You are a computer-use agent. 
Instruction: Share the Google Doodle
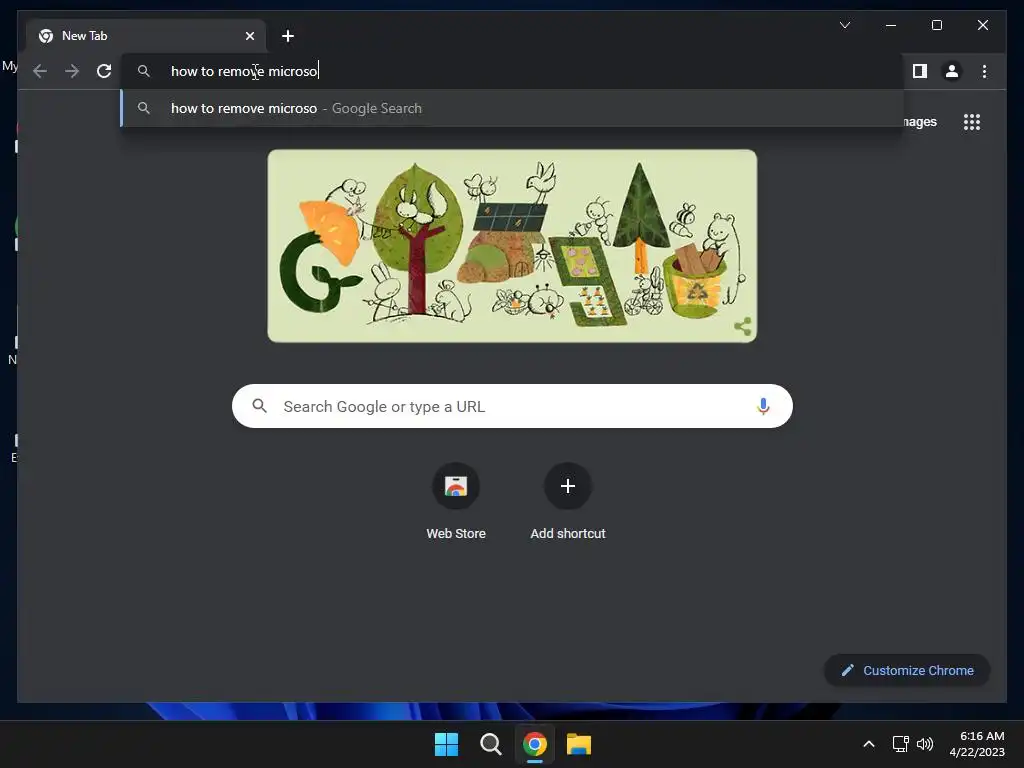743,326
